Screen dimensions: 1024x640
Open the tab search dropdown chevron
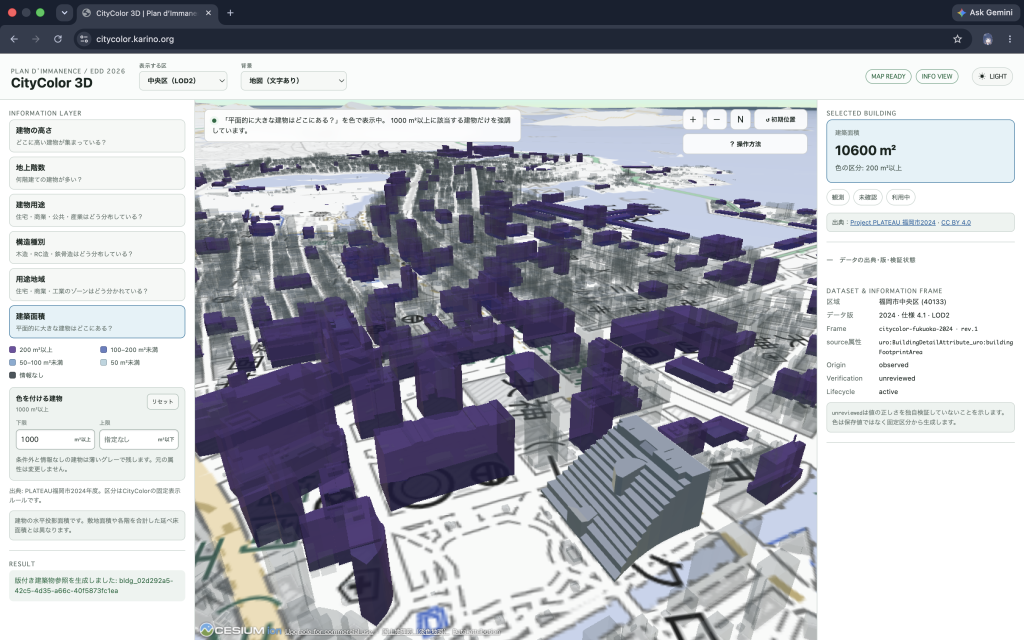(x=64, y=12)
